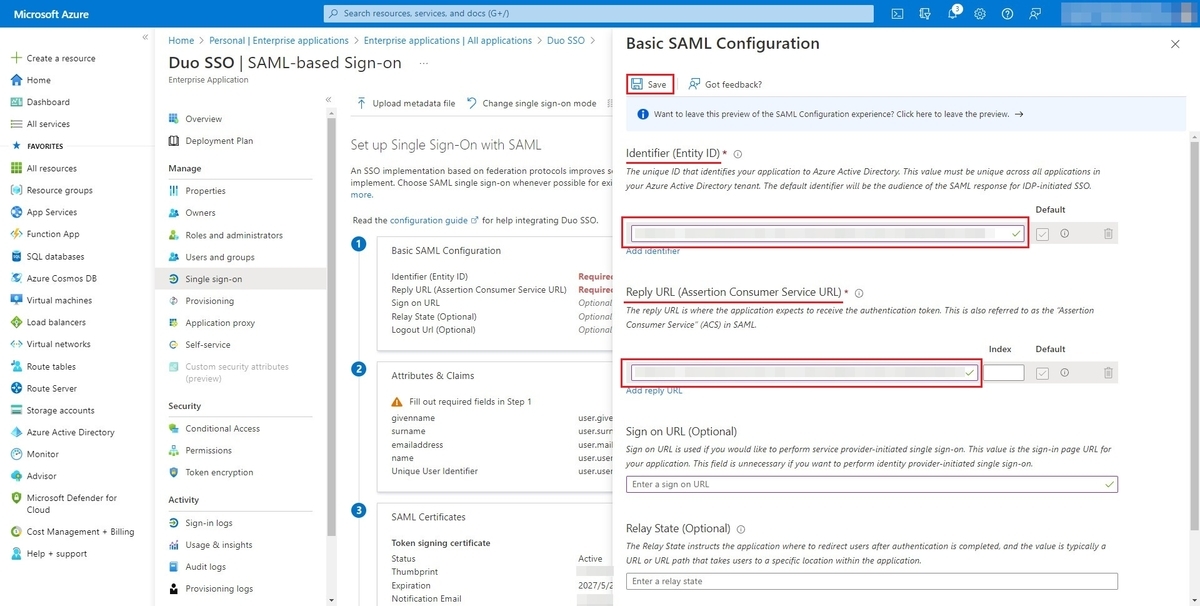This screenshot has width=1200, height=606.
Task: Click the leave the preview banner link
Action: 839,115
